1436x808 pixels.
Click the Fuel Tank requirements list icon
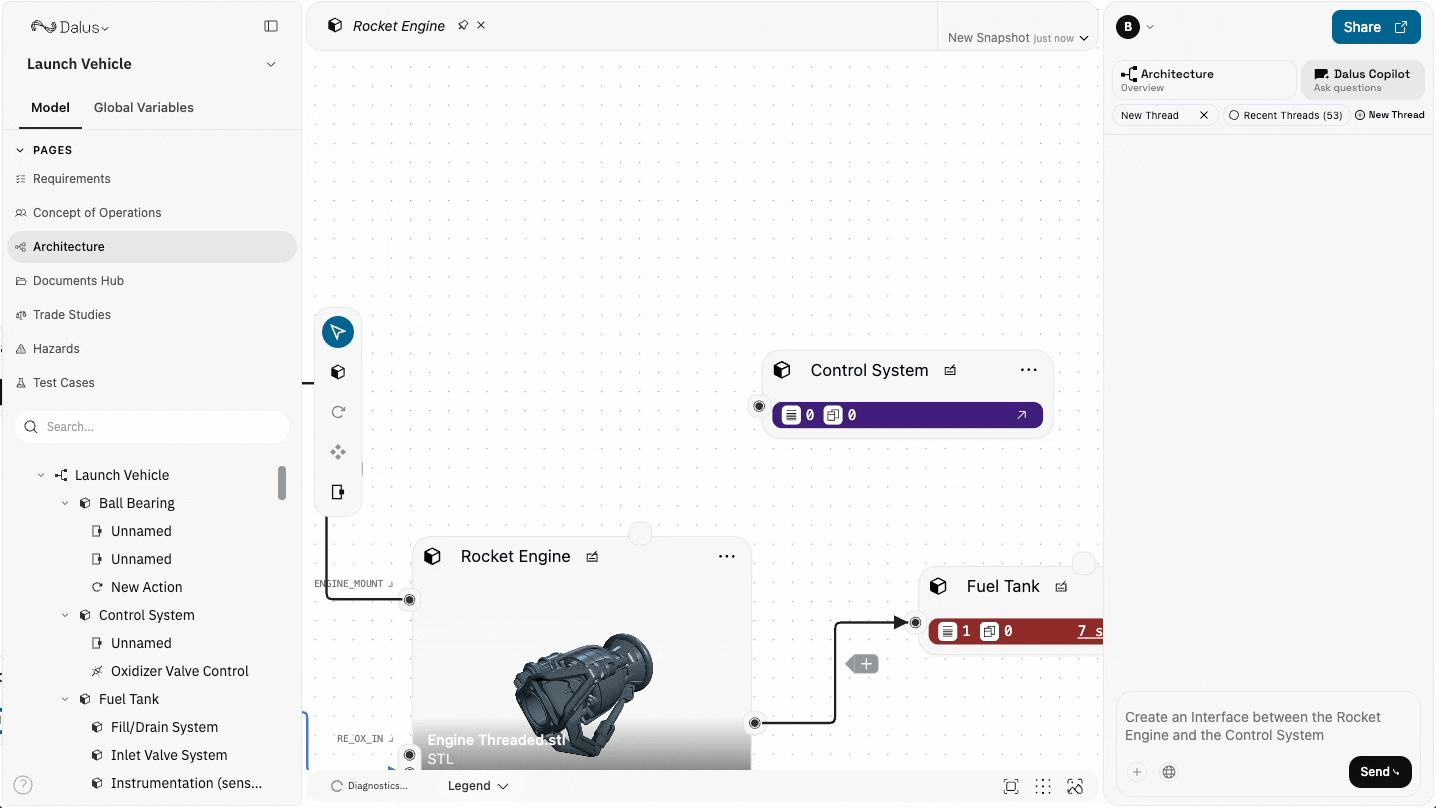[947, 631]
